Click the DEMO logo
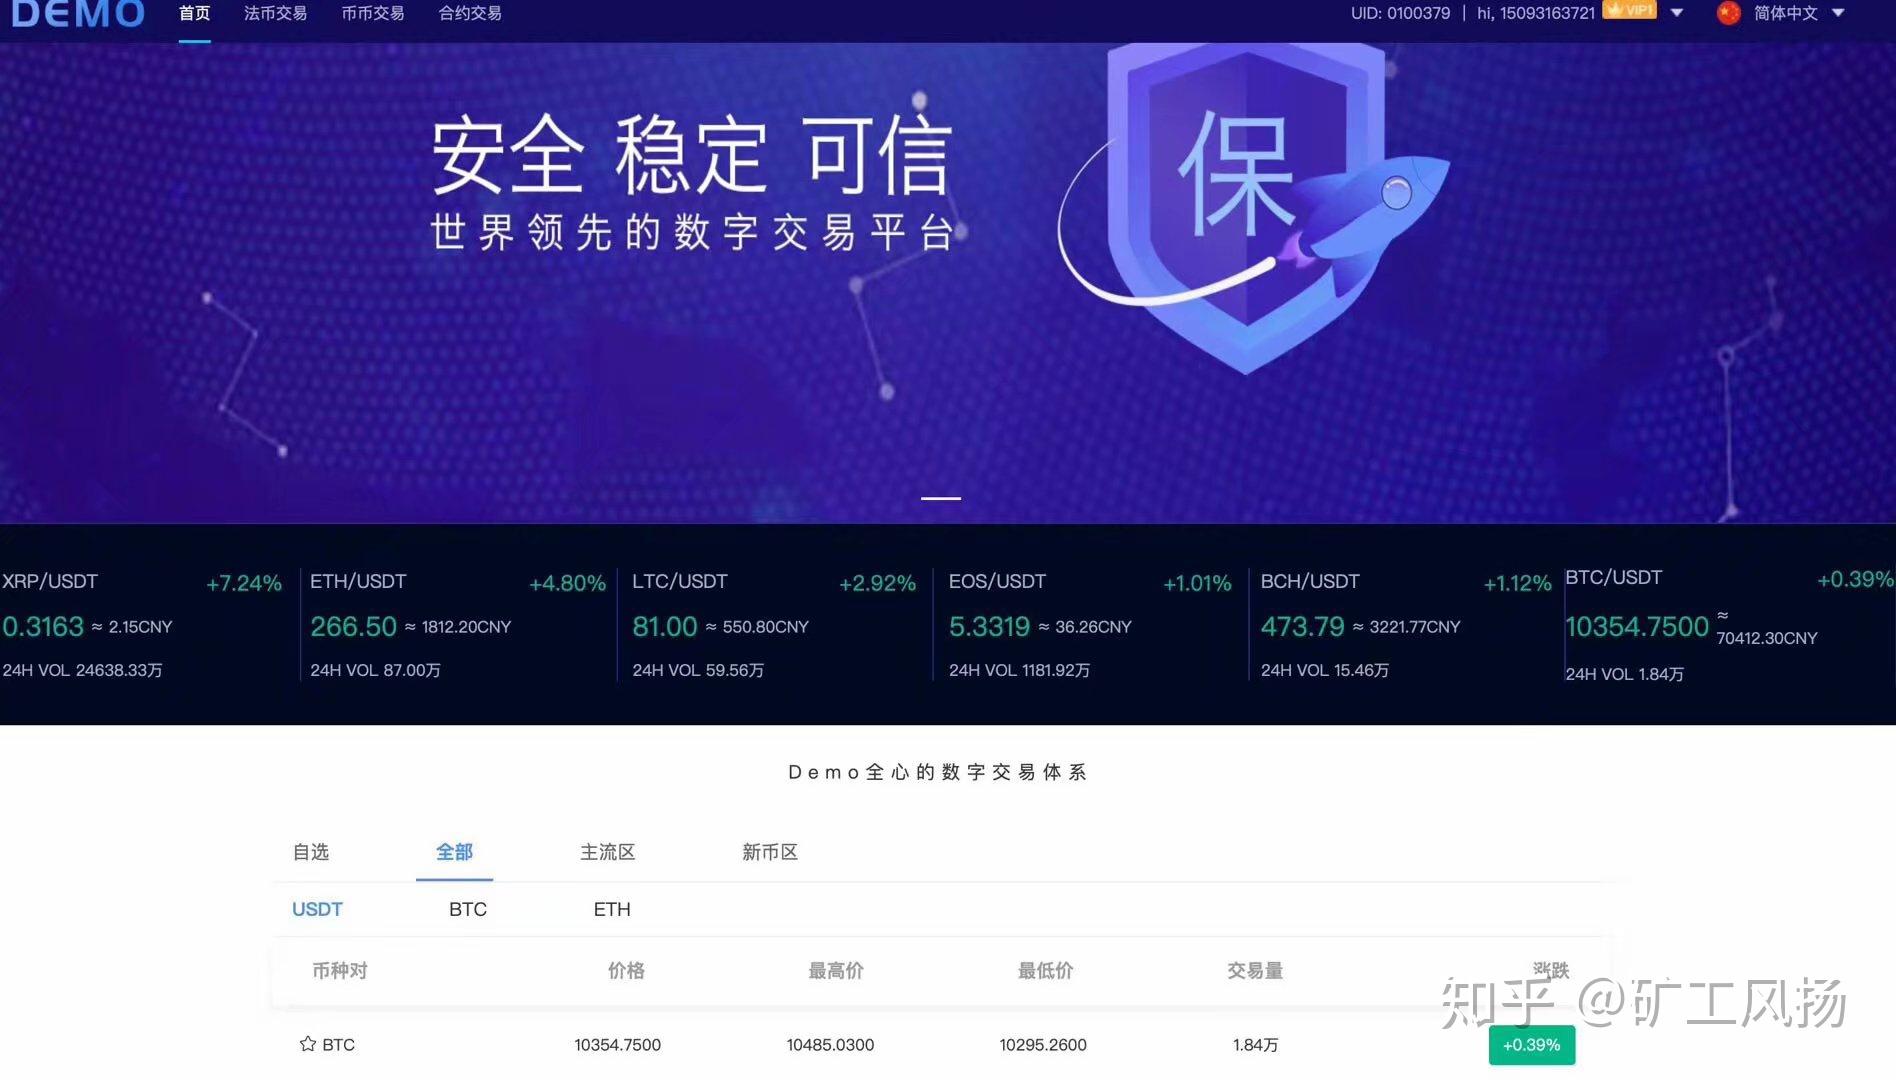 pyautogui.click(x=78, y=14)
